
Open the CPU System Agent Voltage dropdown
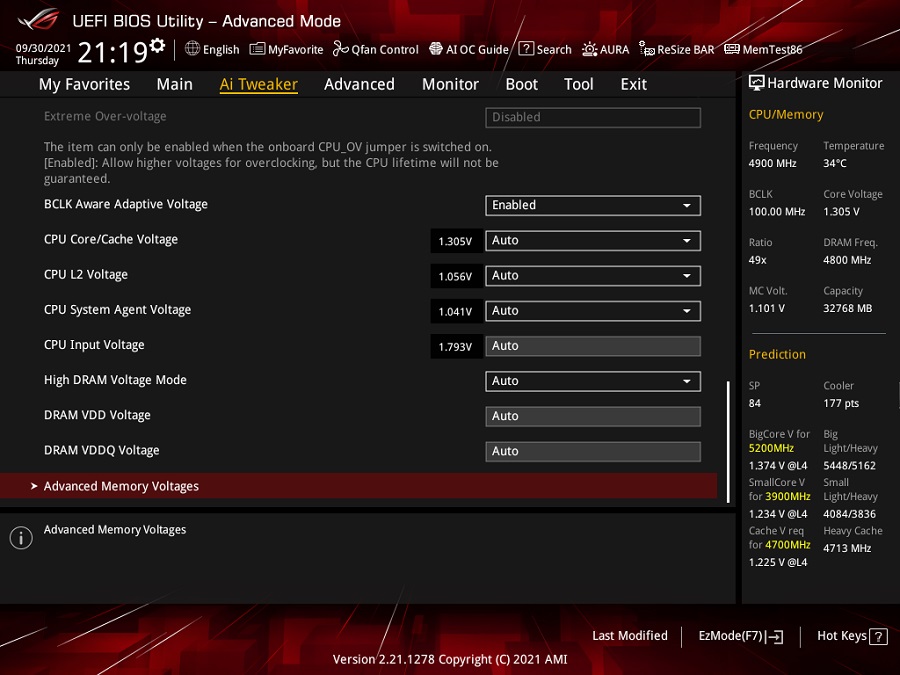click(593, 311)
